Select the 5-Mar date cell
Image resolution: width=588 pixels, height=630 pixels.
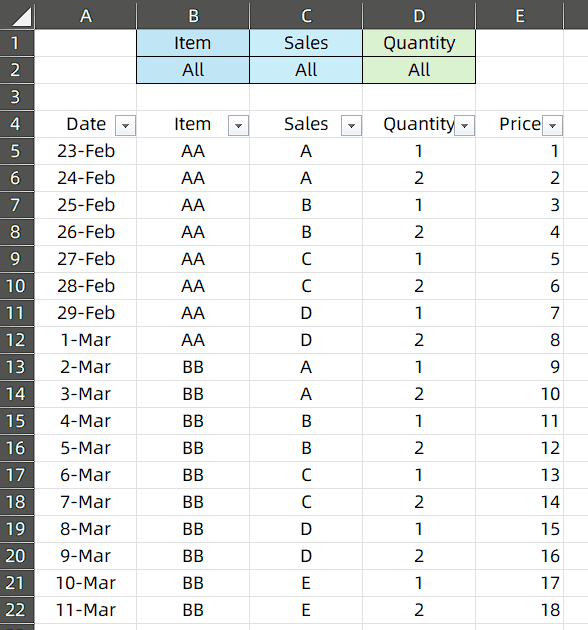[x=86, y=448]
